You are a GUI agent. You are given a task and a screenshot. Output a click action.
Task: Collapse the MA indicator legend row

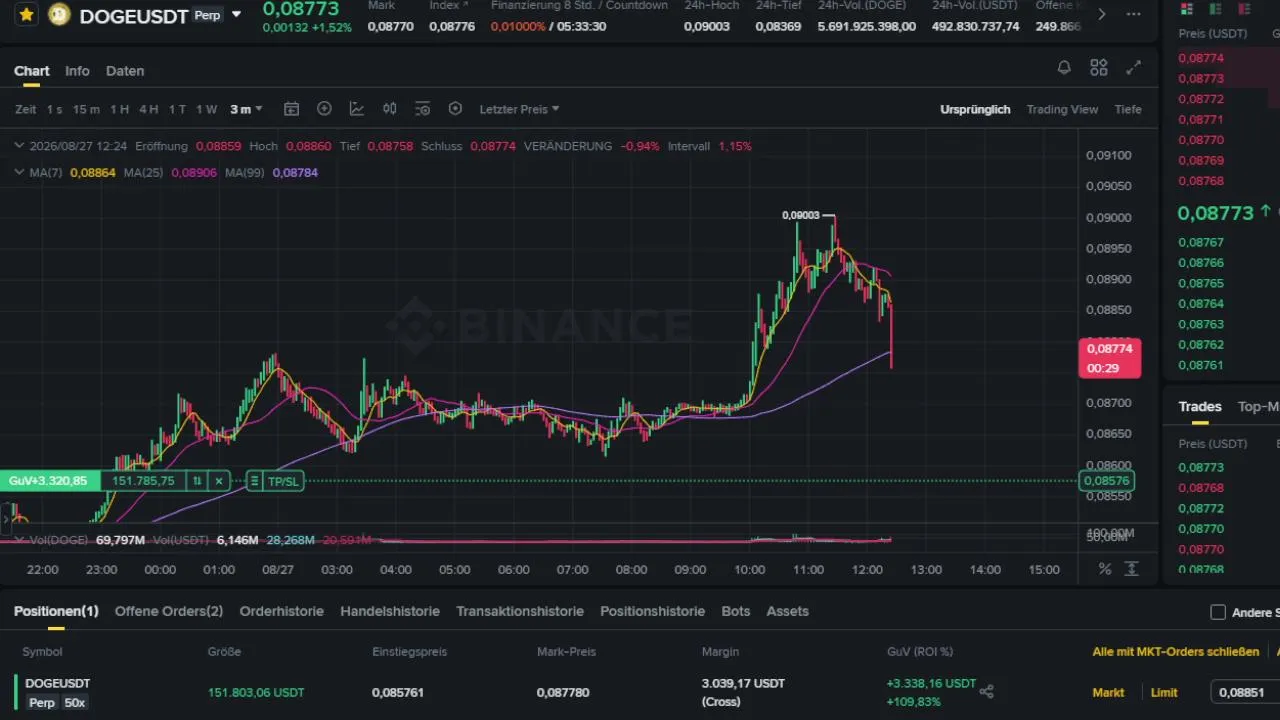pos(20,172)
